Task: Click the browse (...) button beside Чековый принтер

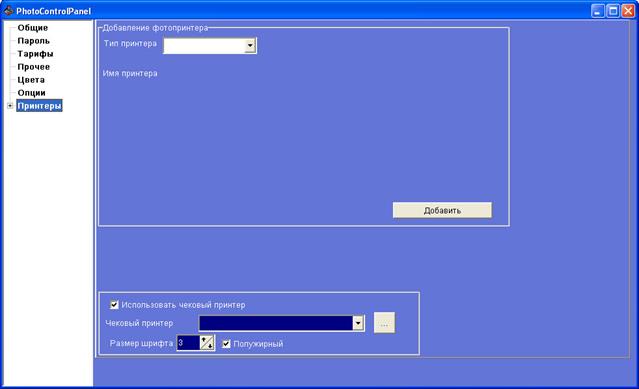Action: tap(384, 323)
